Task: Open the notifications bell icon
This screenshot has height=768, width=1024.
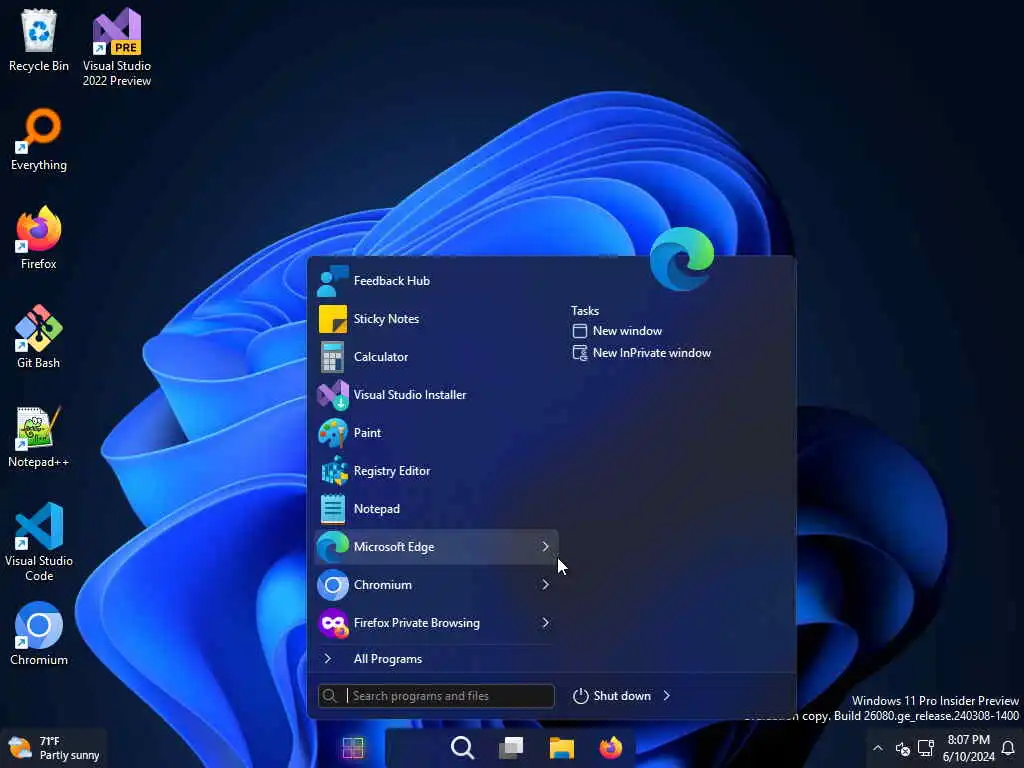Action: coord(1008,748)
